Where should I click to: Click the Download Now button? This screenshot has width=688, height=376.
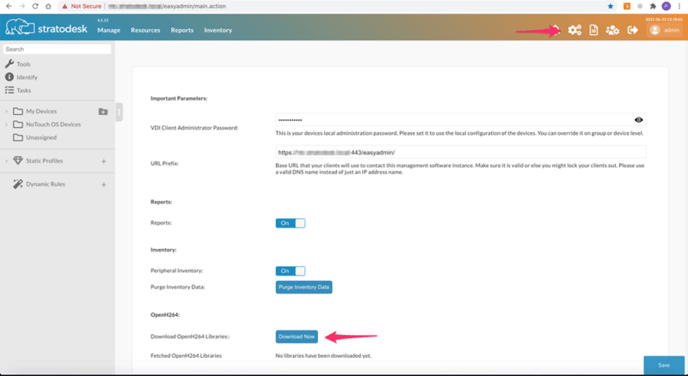[297, 337]
